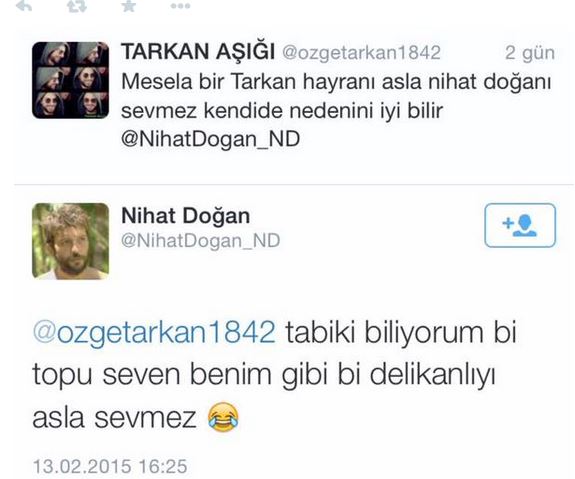Open the three-dots more options menu
Screen dimensions: 575x479
180,6
